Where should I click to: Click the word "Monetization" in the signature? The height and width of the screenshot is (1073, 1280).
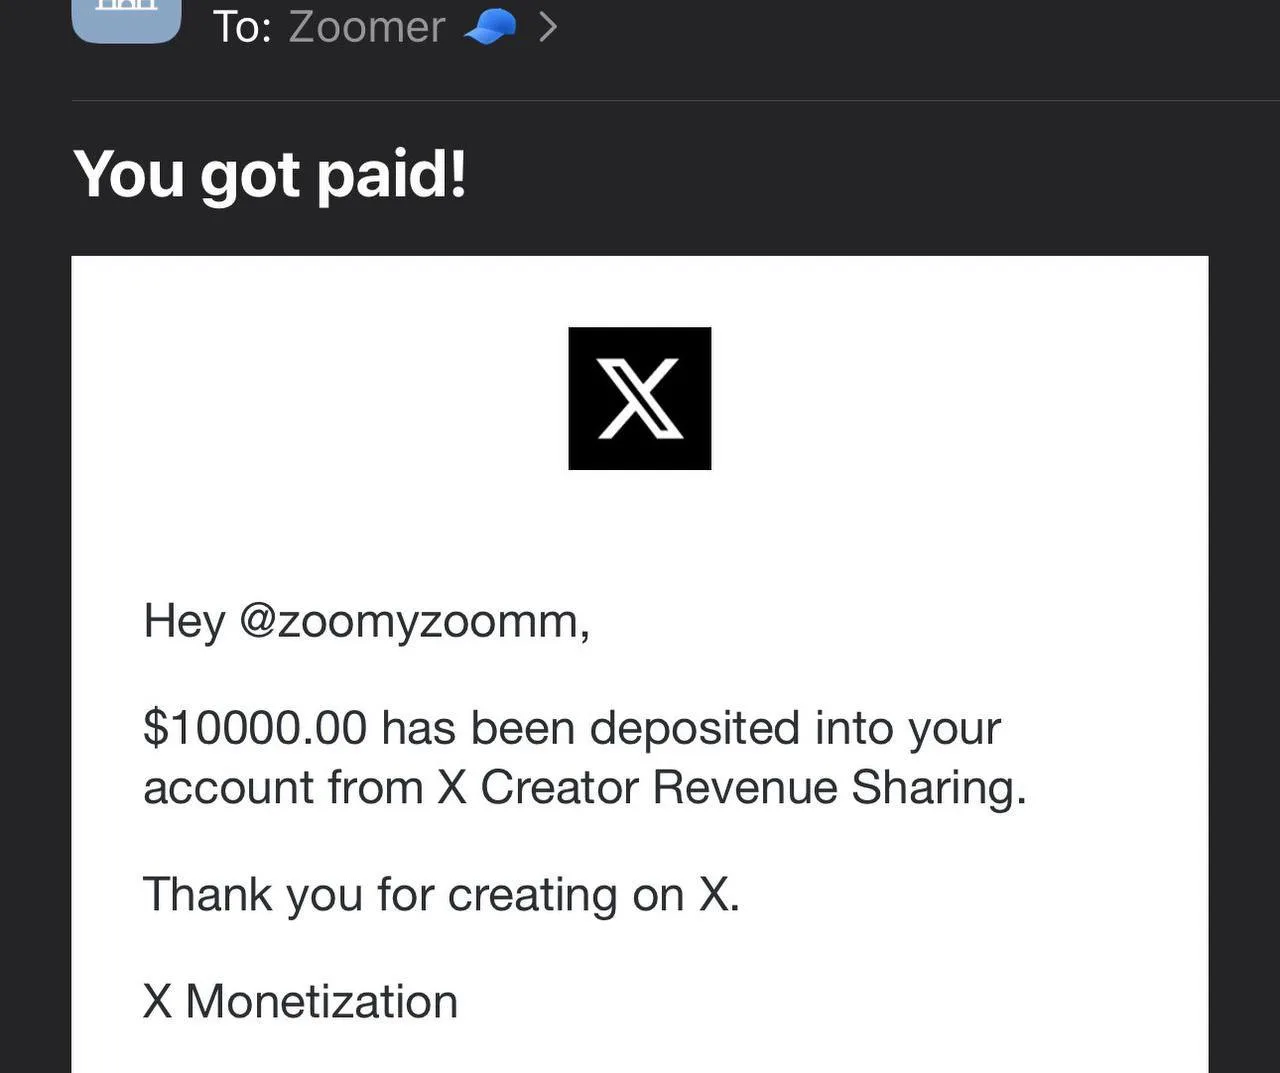click(x=321, y=1002)
